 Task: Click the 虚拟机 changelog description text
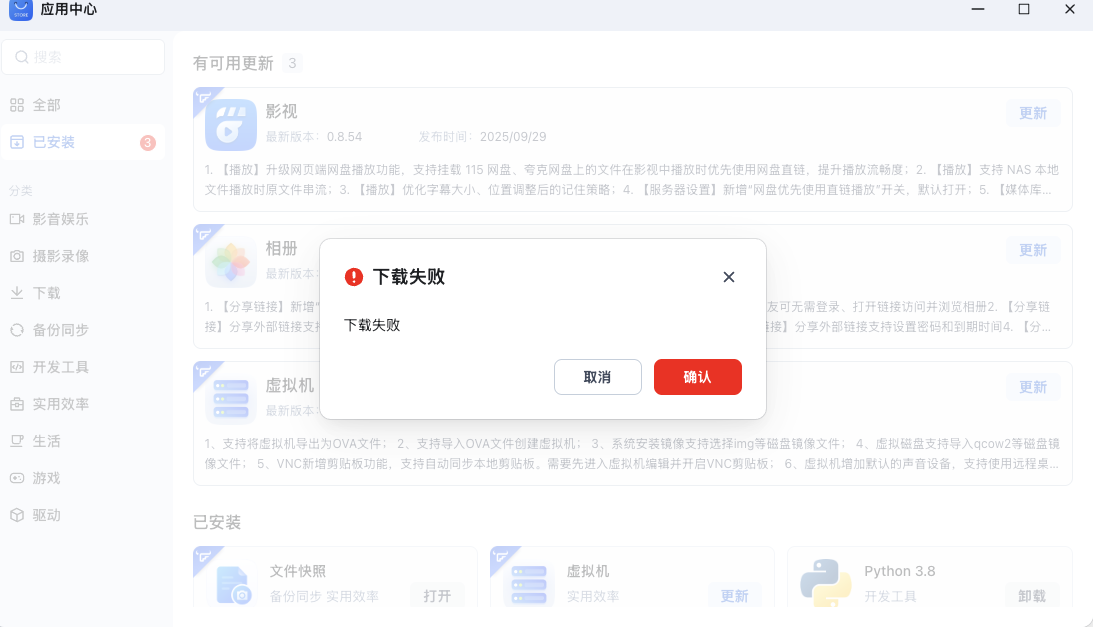click(x=632, y=453)
